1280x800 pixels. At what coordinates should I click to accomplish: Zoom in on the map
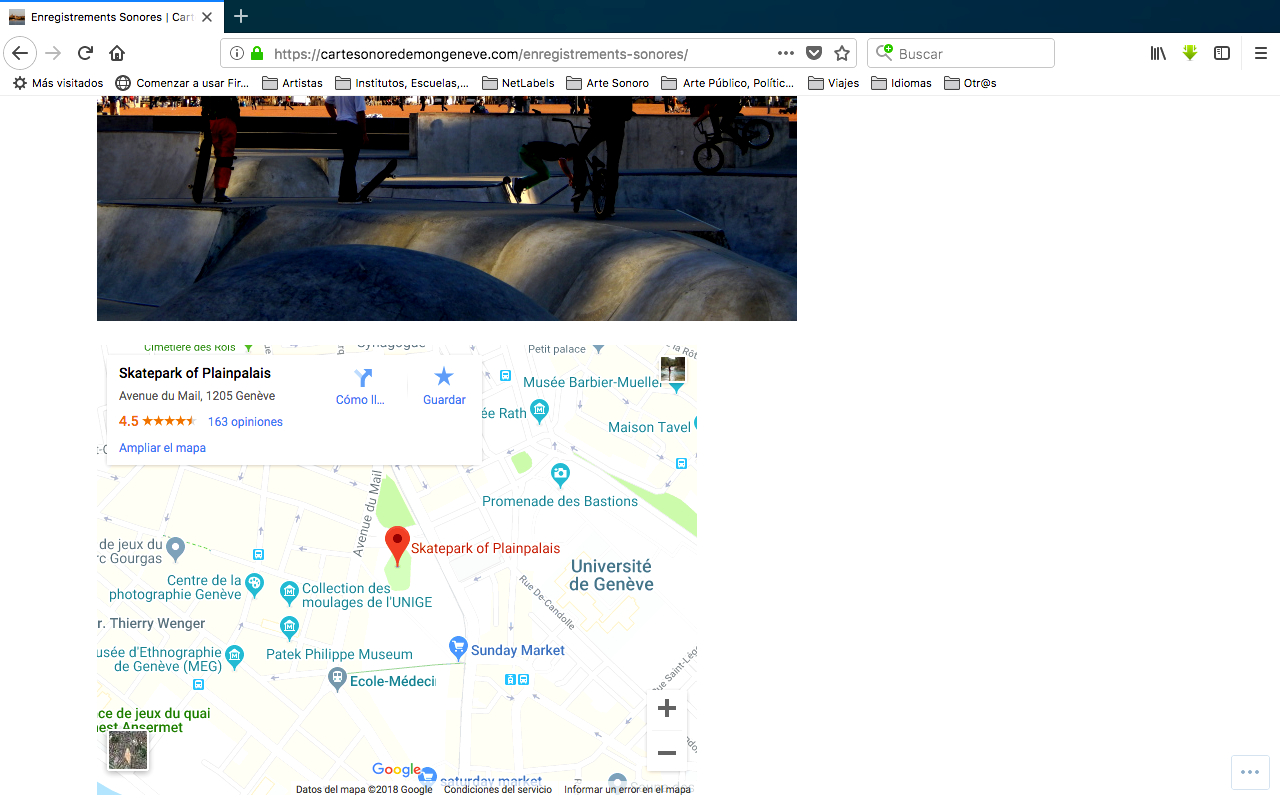[667, 709]
